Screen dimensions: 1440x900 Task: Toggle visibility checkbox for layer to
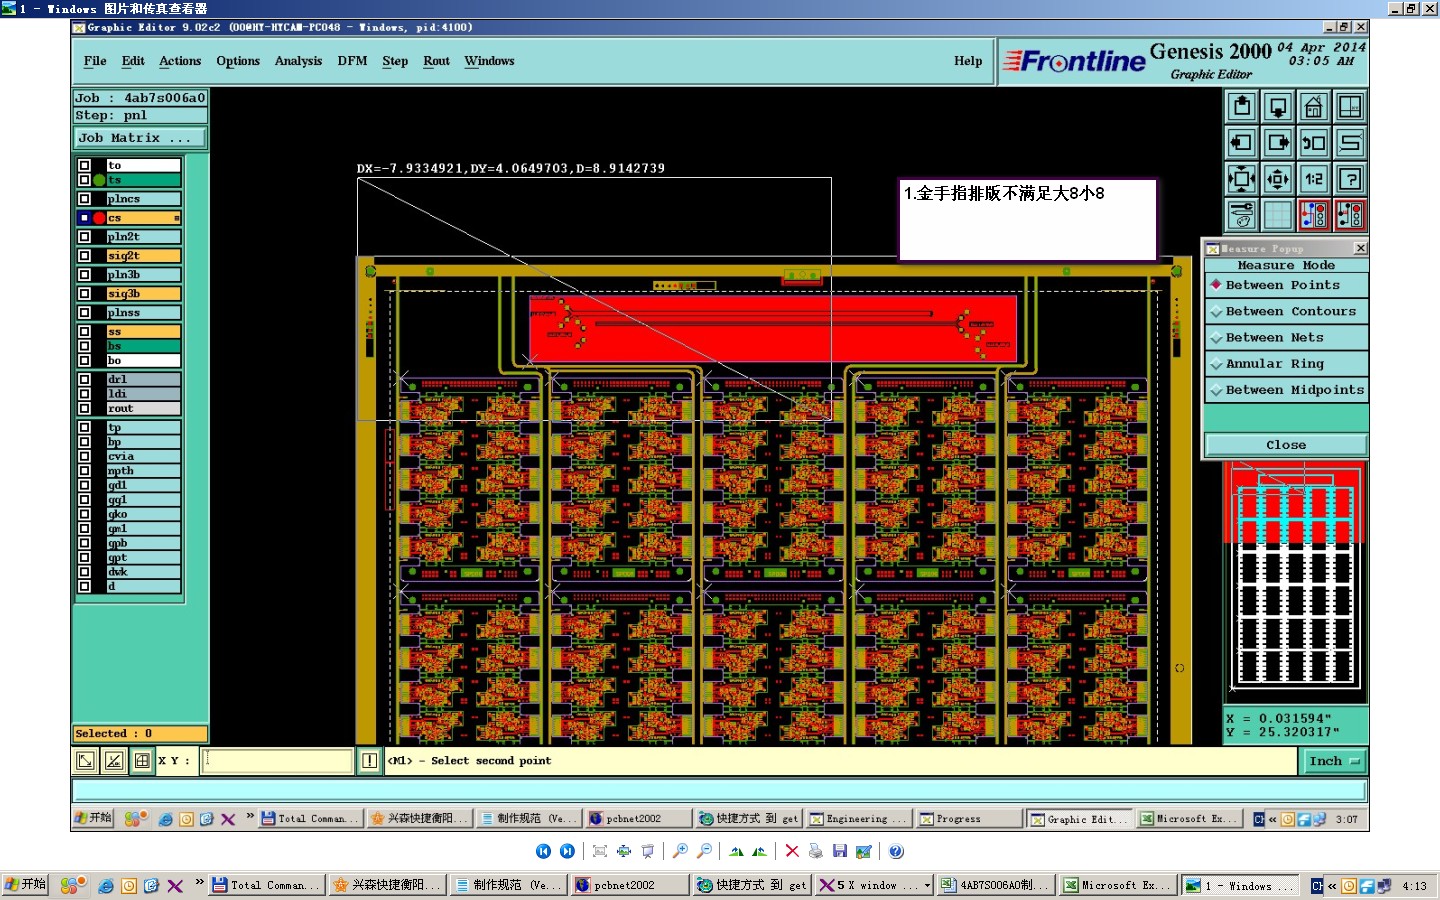(84, 165)
